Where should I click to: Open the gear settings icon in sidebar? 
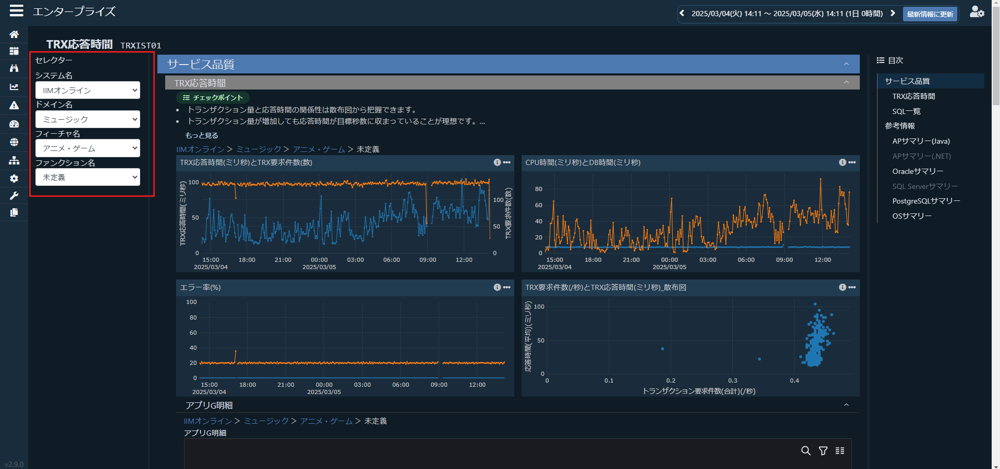click(14, 179)
